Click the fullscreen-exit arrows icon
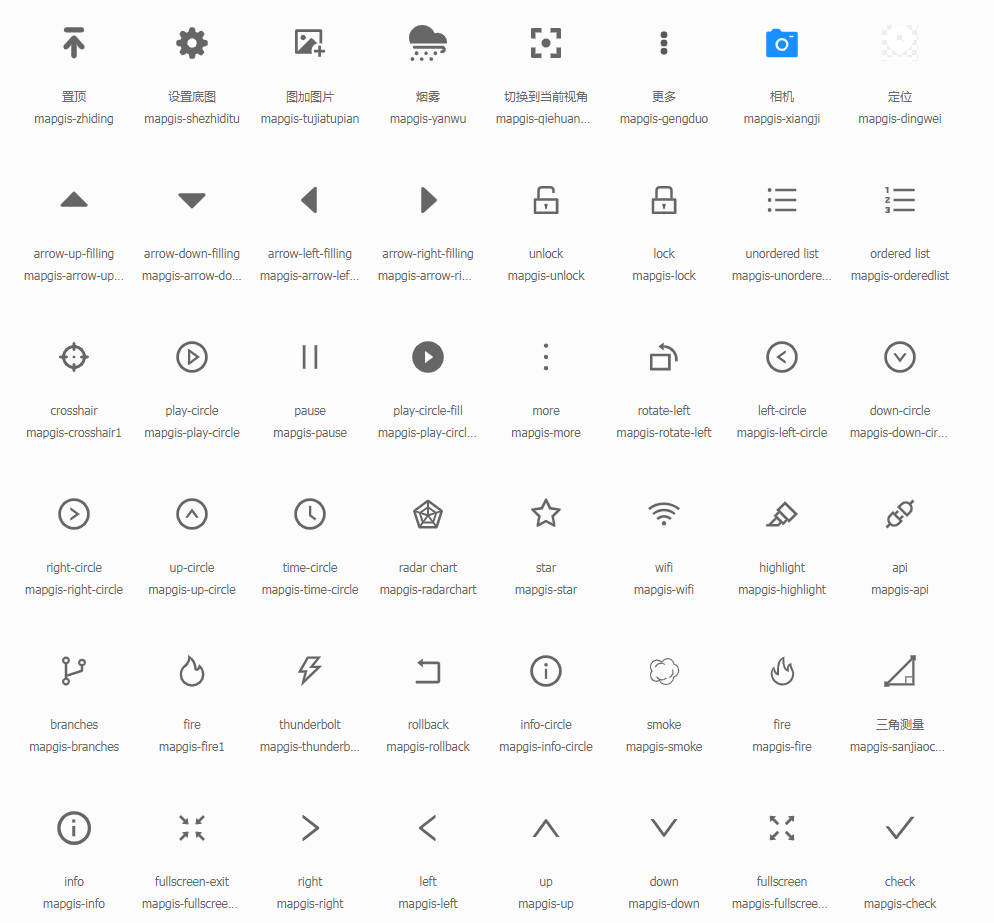 191,828
